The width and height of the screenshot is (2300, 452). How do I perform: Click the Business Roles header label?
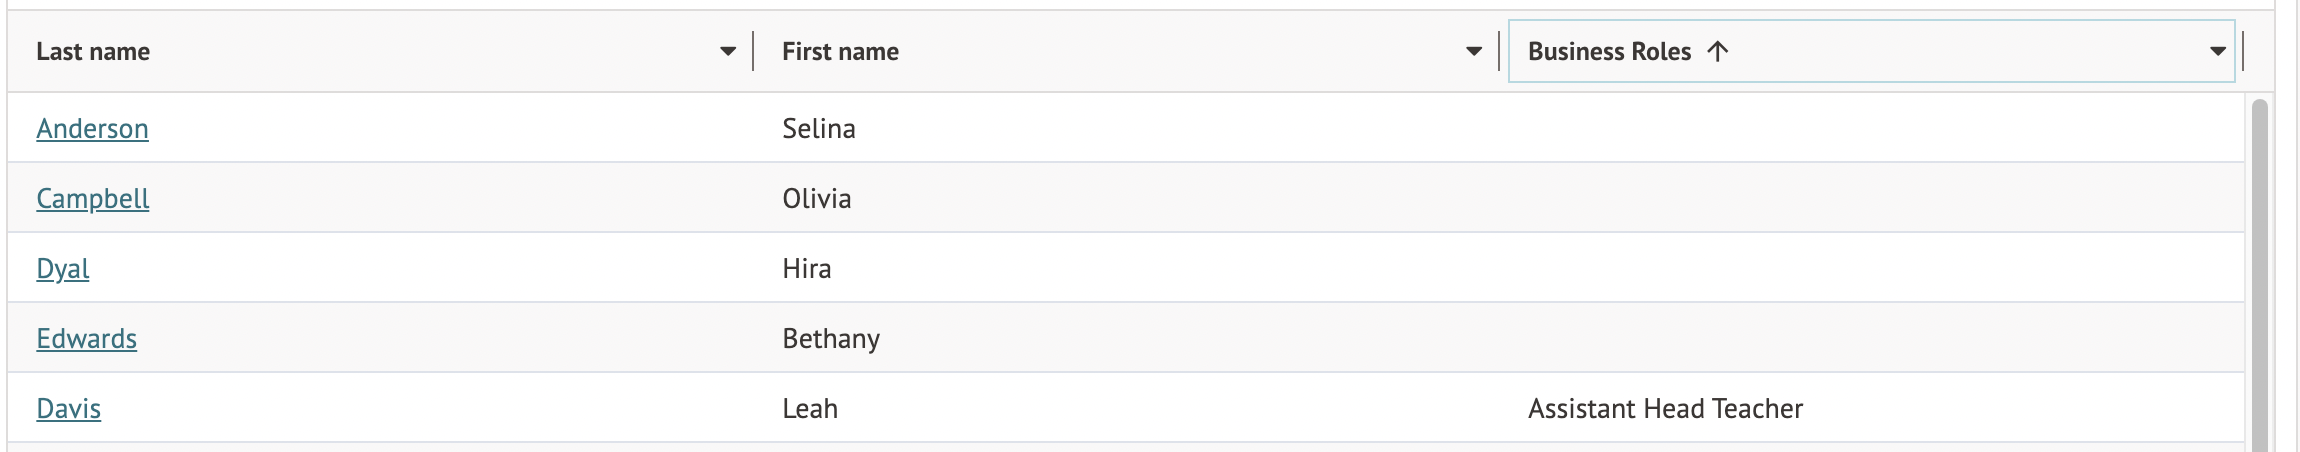(x=1609, y=51)
